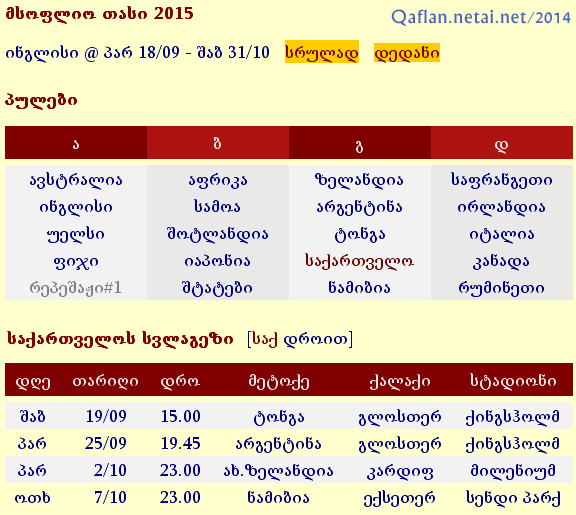Click pool დ column header
This screenshot has height=515, width=576.
click(502, 143)
